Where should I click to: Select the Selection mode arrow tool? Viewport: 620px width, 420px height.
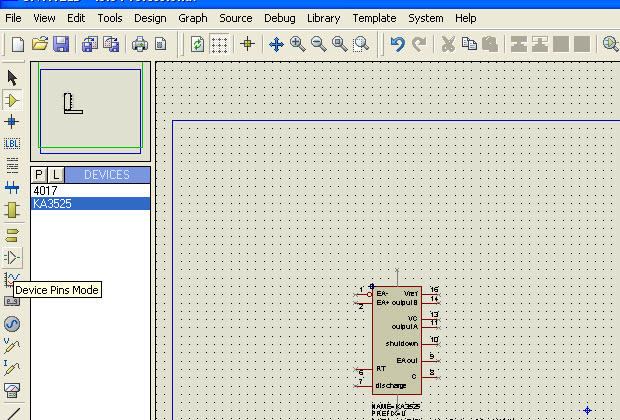click(x=13, y=78)
